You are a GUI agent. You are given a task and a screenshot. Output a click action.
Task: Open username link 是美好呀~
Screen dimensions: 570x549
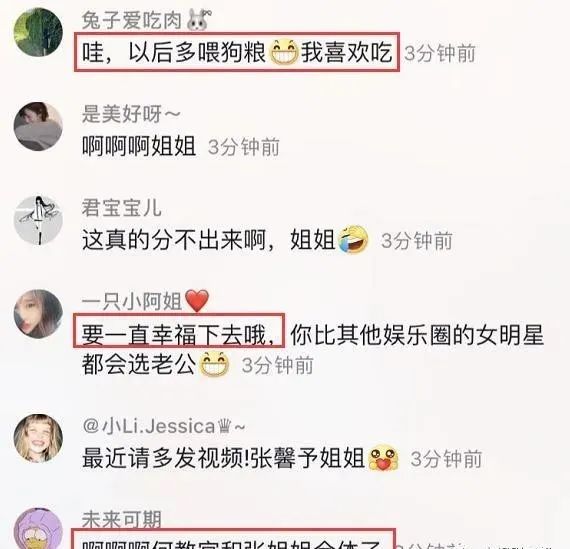pos(131,114)
